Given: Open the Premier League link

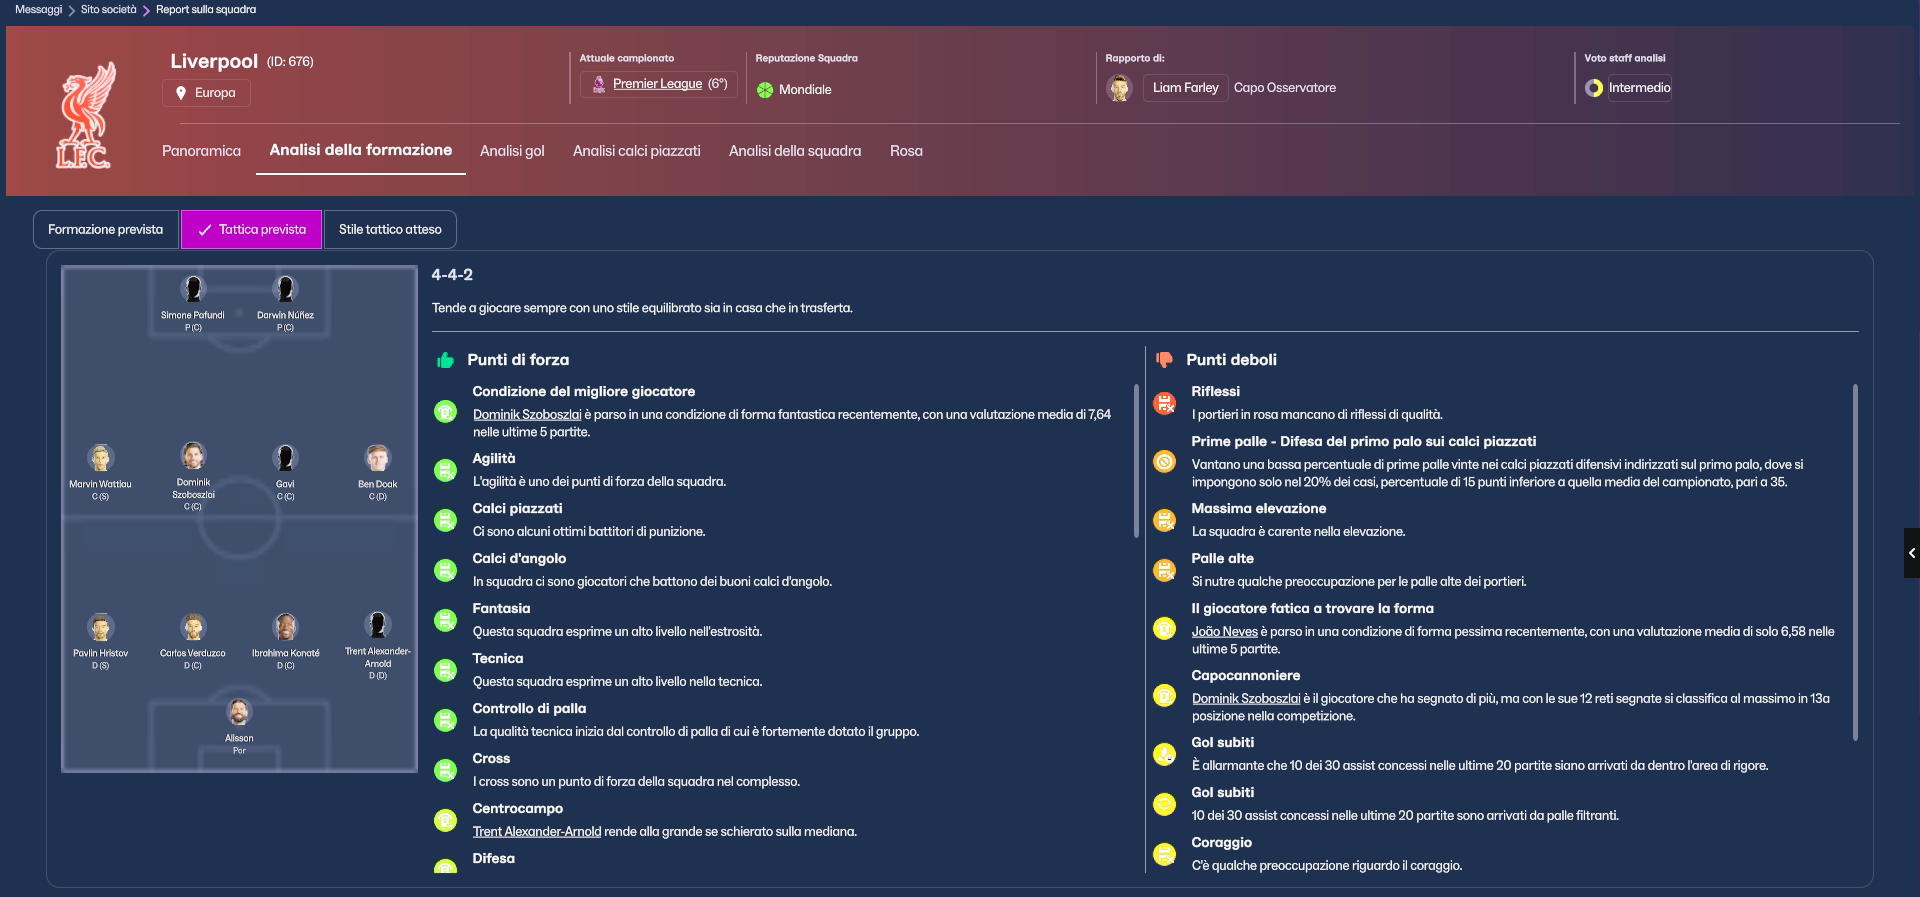Looking at the screenshot, I should pos(657,84).
